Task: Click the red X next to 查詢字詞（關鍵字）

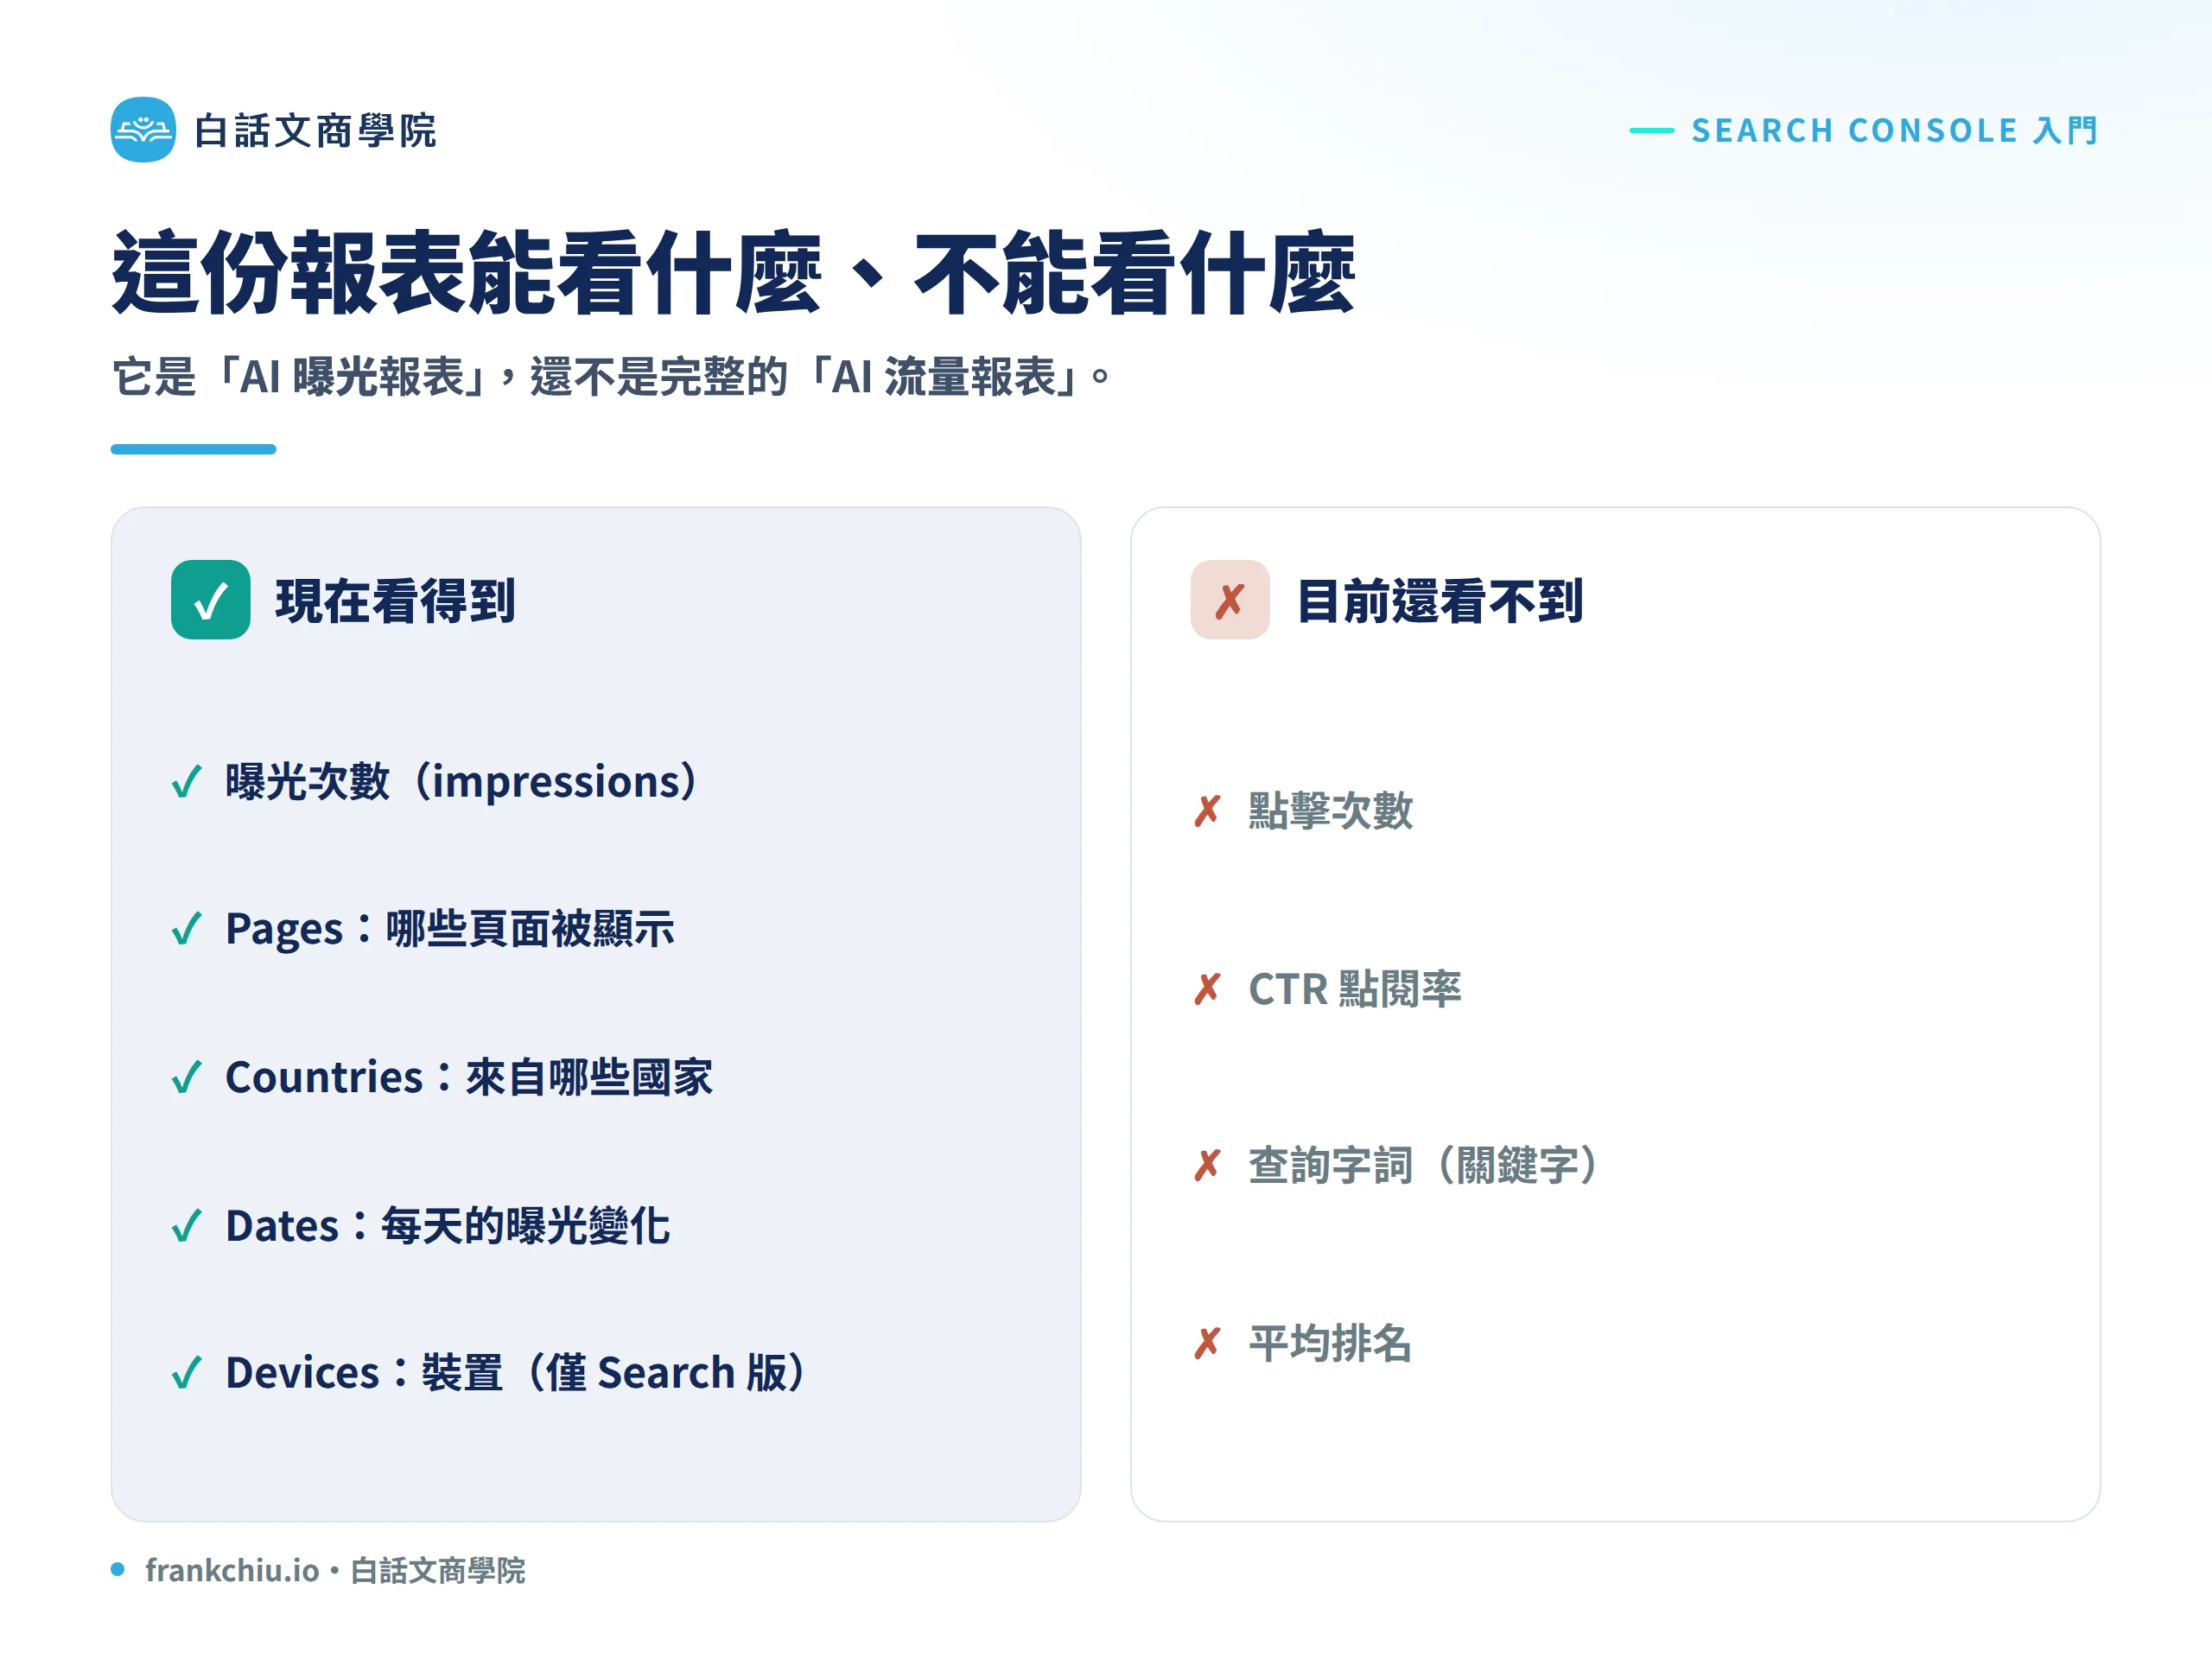Action: pos(1208,1166)
